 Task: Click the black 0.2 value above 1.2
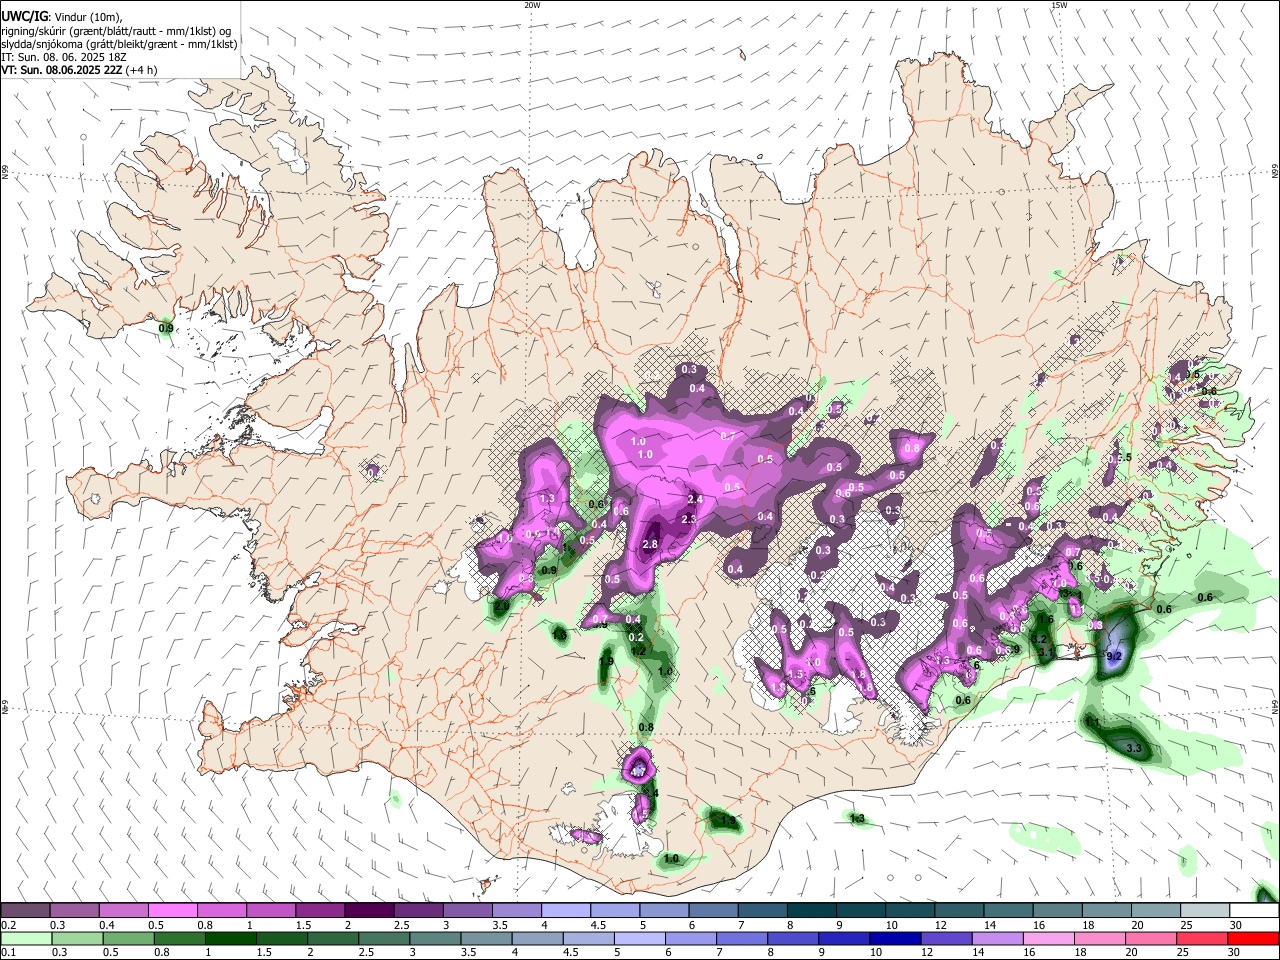click(635, 637)
